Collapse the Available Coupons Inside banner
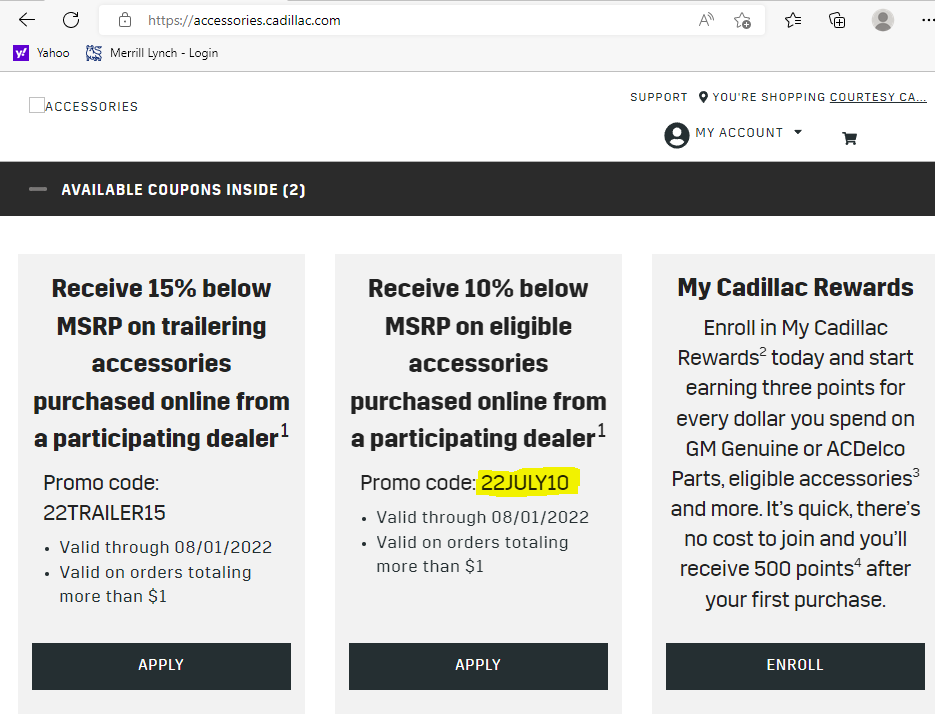The image size is (935, 717). (x=38, y=189)
